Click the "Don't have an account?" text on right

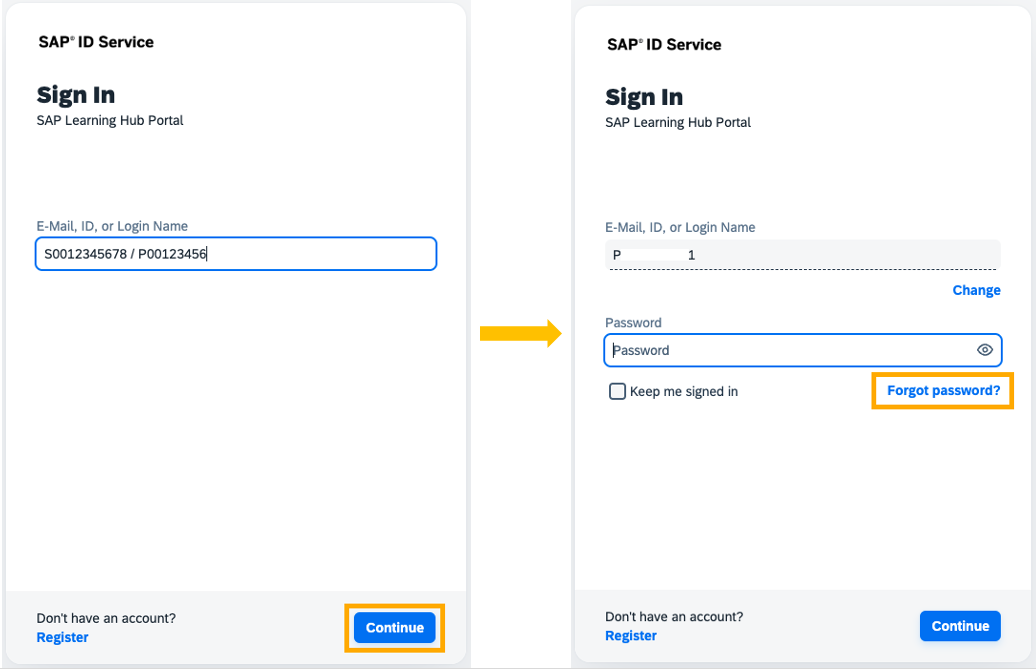coord(674,616)
